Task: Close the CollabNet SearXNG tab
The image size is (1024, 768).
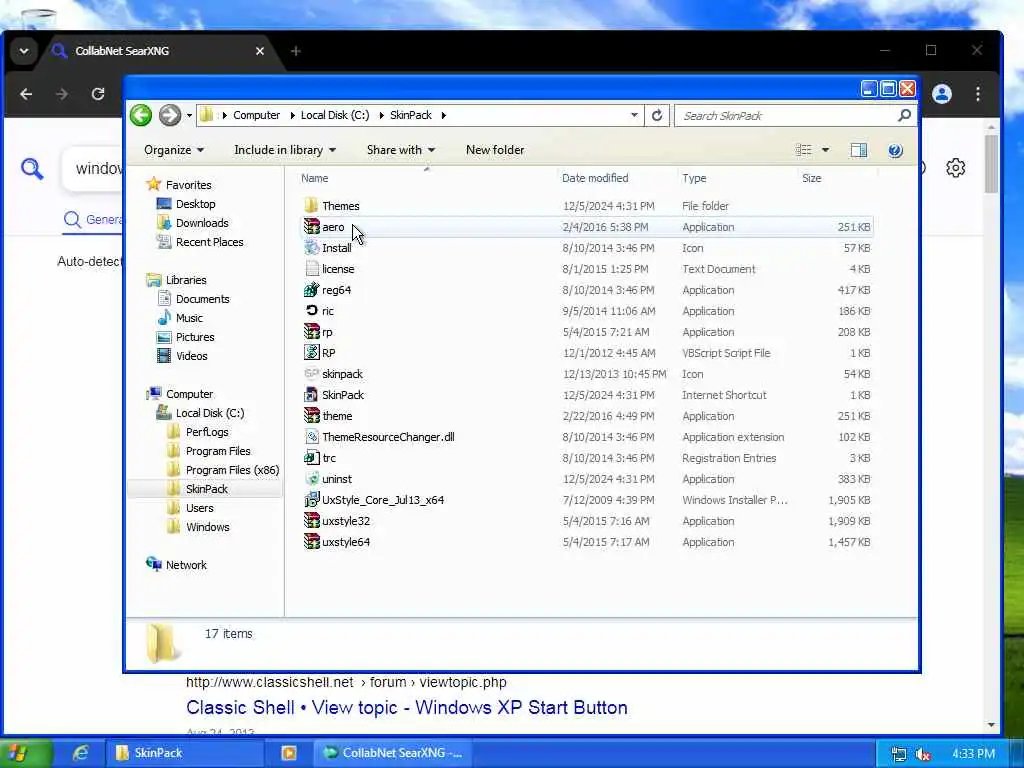Action: coord(260,51)
